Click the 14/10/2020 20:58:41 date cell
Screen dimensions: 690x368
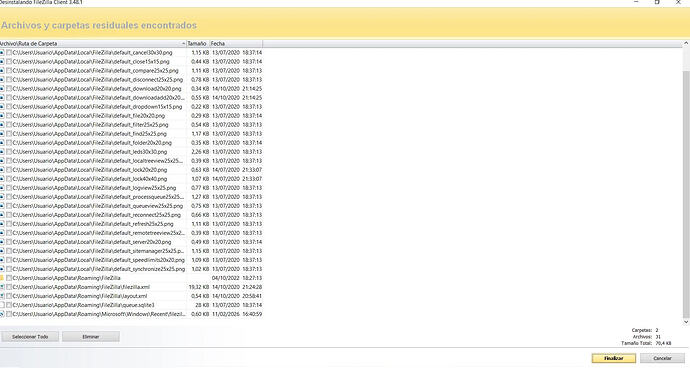(237, 296)
